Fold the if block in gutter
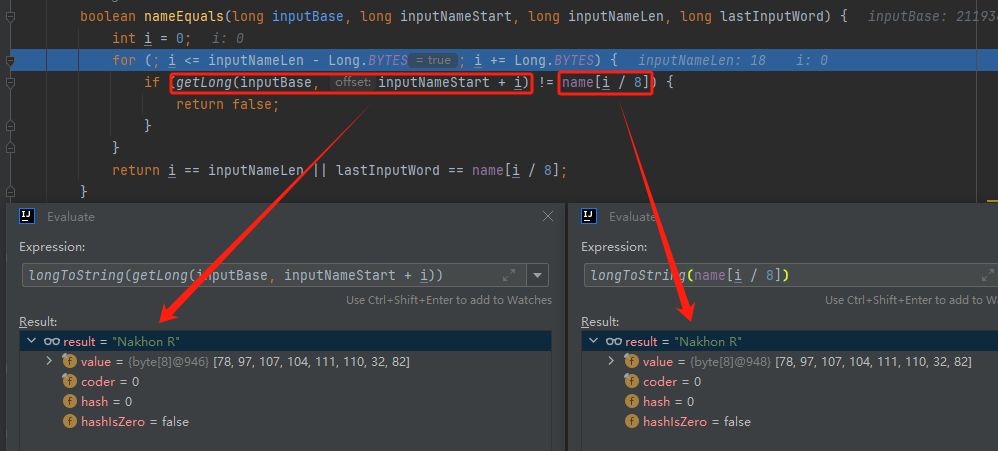Screen dimensions: 998x451 tap(9, 83)
